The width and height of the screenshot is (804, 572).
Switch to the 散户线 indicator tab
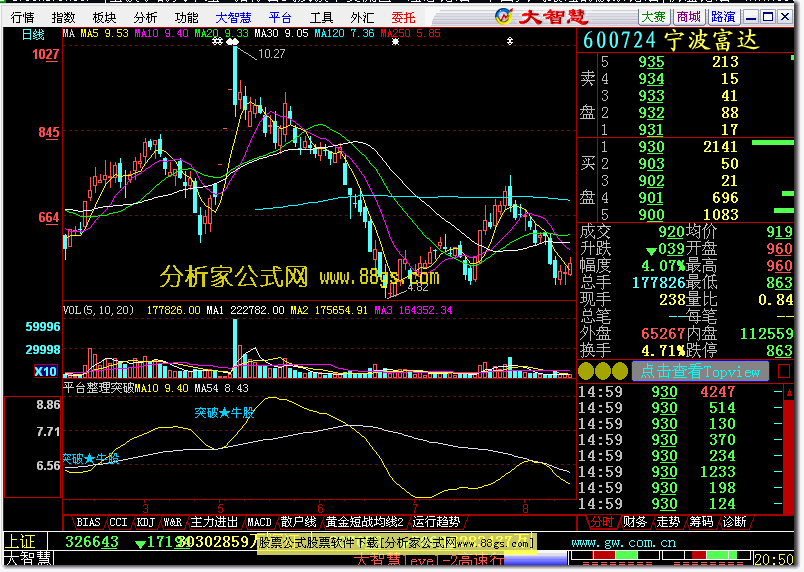coord(298,522)
